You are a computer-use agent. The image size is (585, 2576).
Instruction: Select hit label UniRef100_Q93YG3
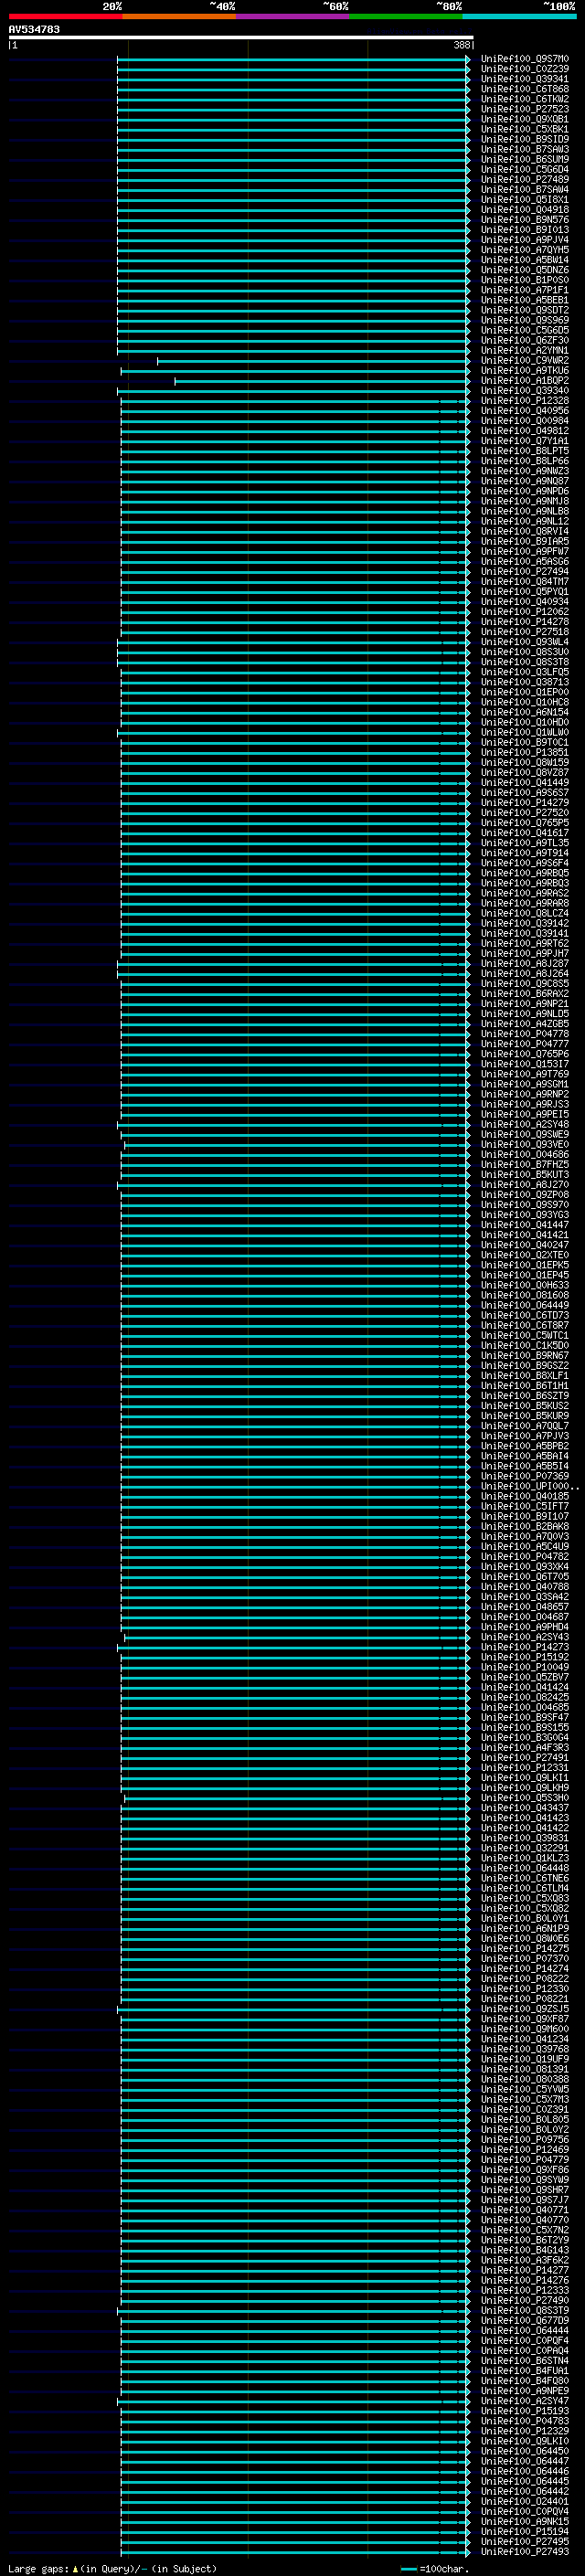(x=525, y=1214)
